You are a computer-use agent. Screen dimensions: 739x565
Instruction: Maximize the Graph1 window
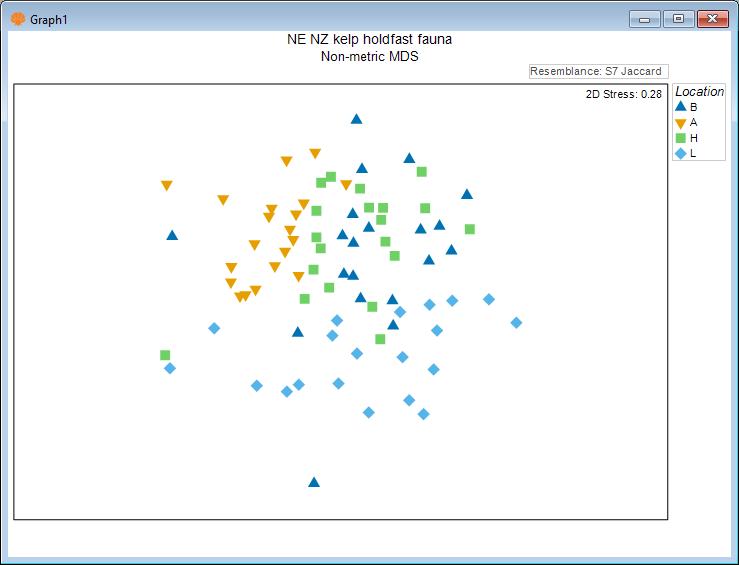(679, 19)
